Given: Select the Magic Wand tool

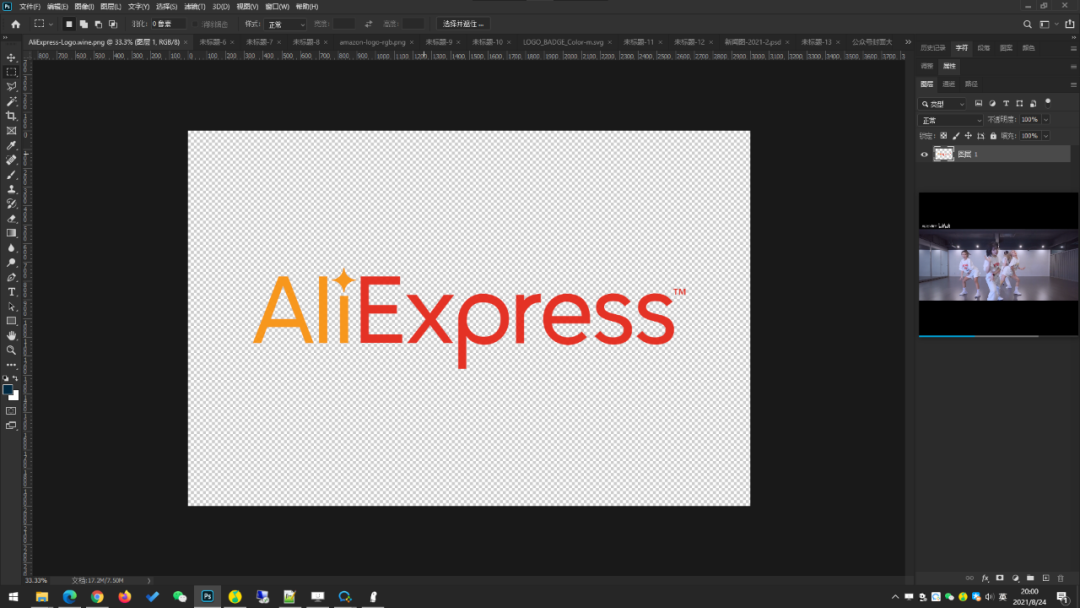Looking at the screenshot, I should coord(11,101).
